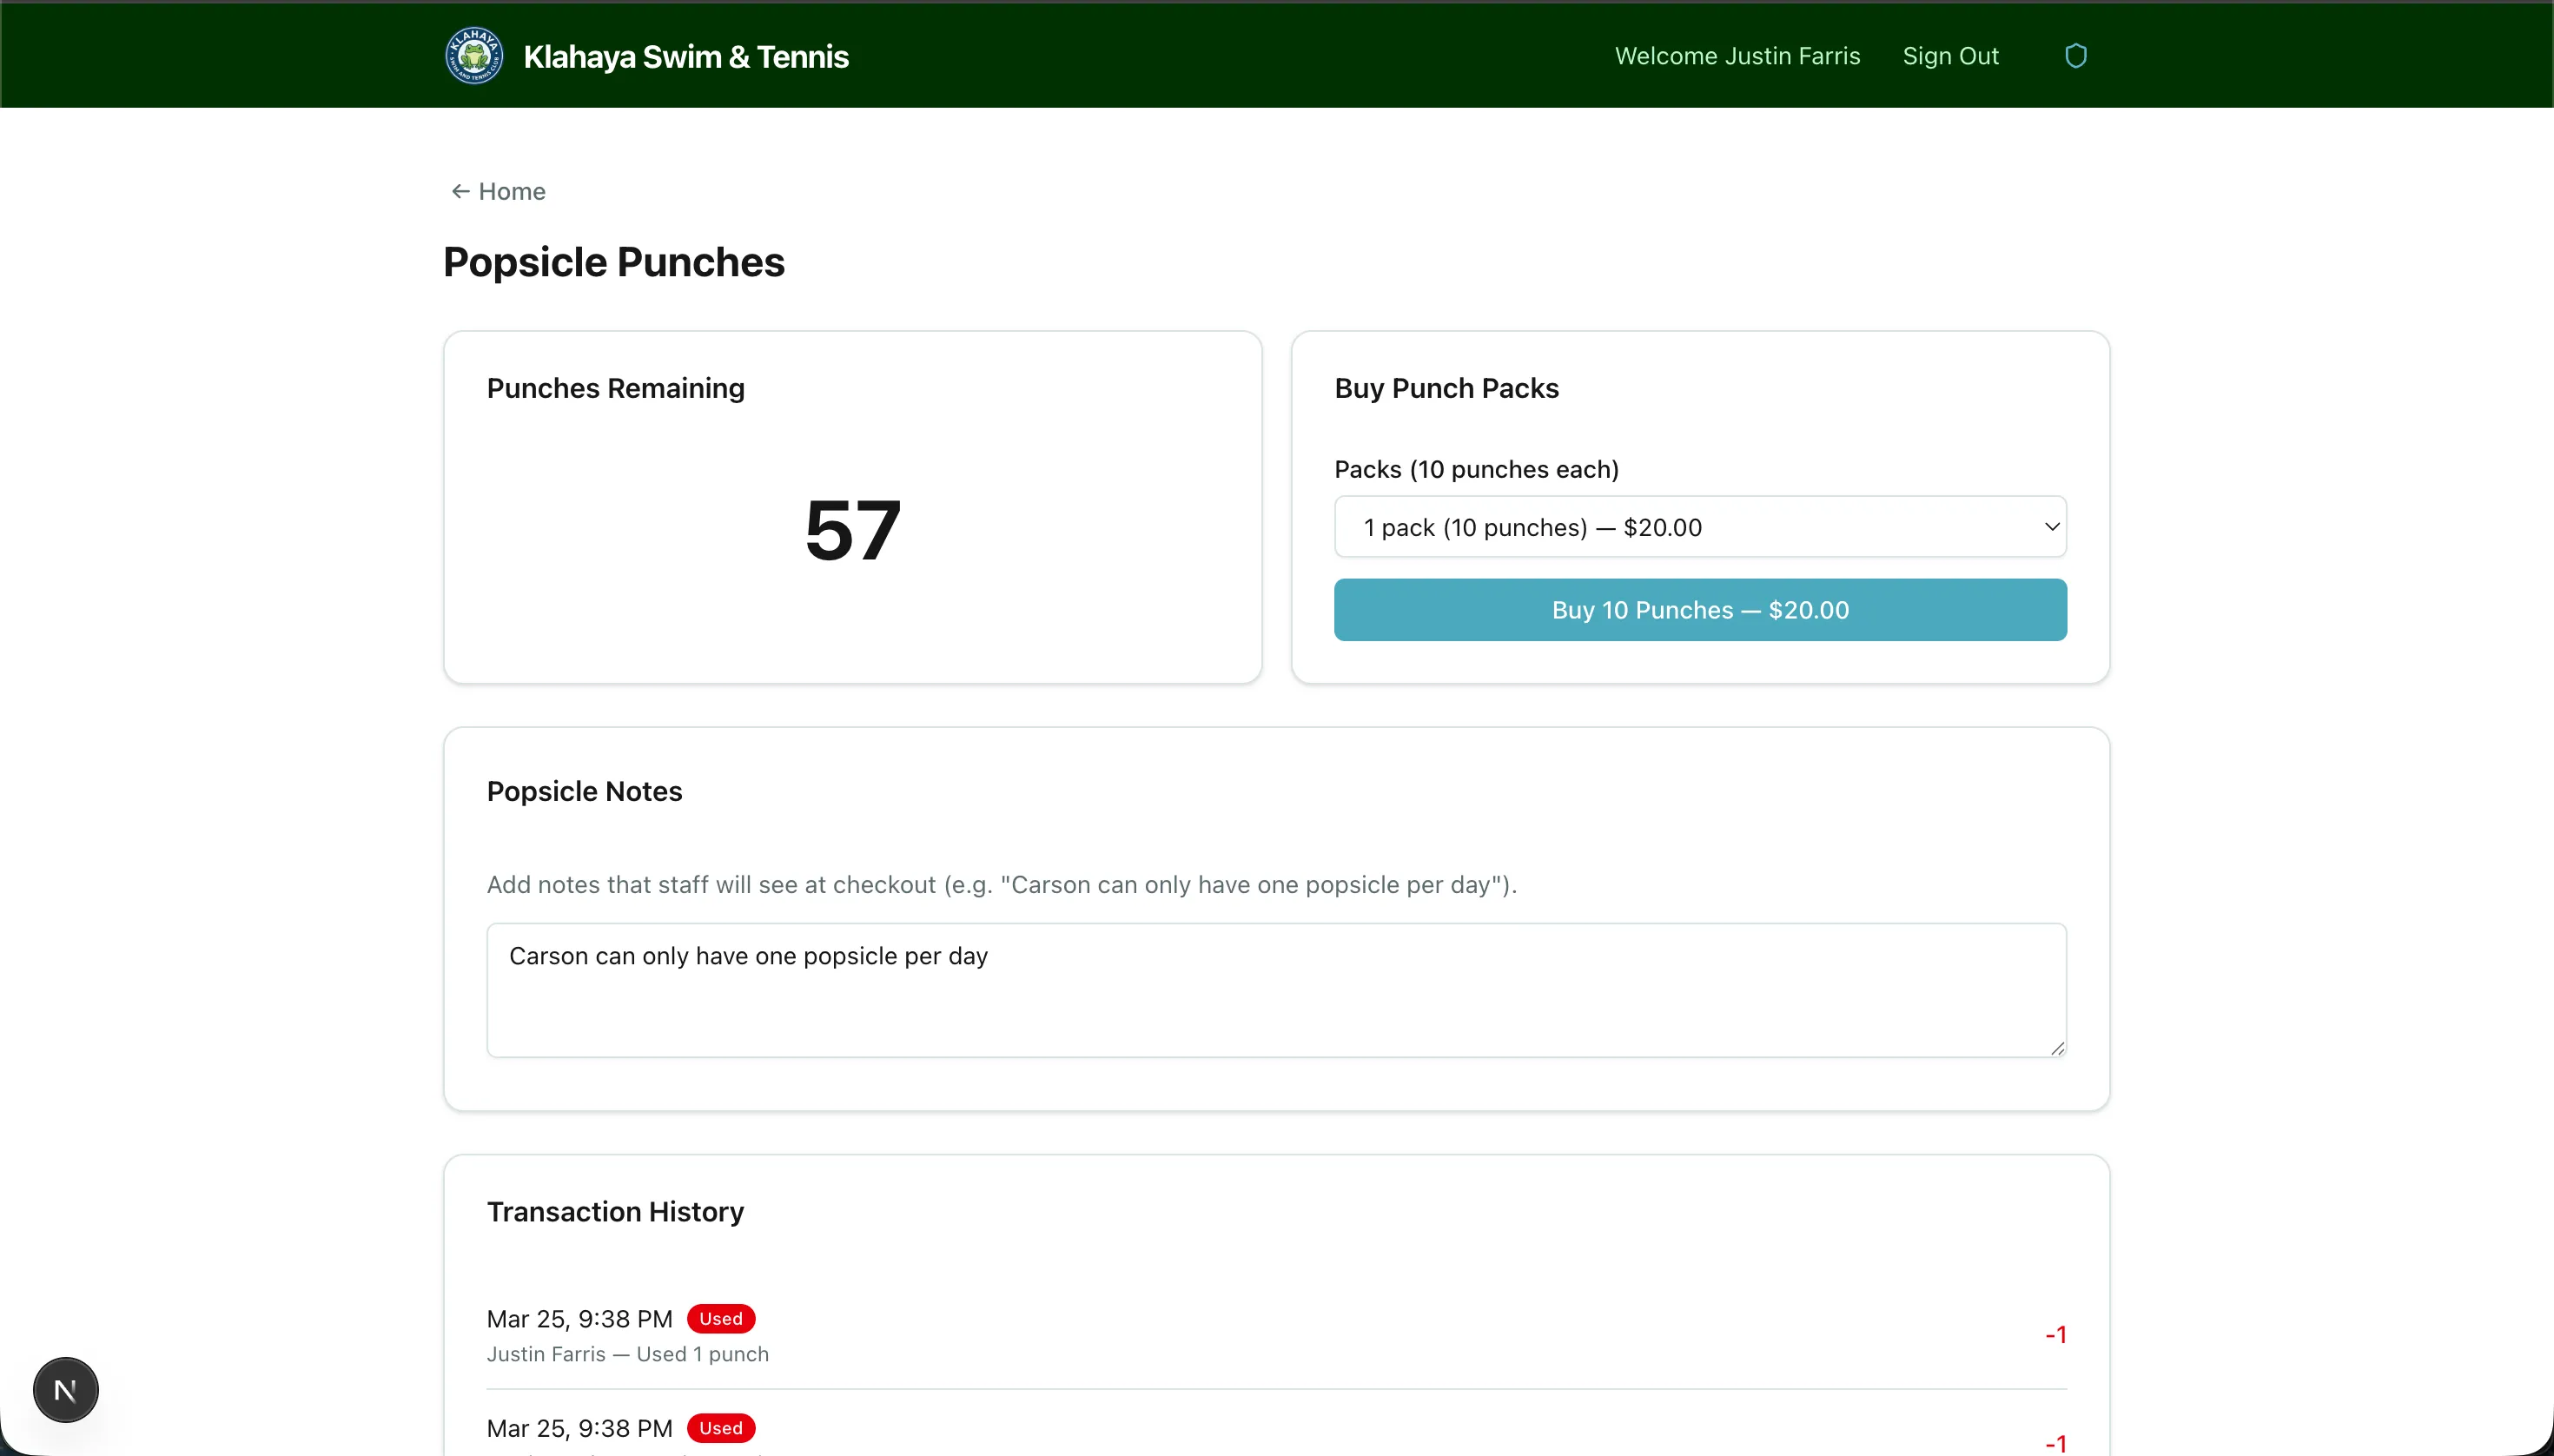Click the chevron on the pack selector
Image resolution: width=2554 pixels, height=1456 pixels.
(2050, 526)
